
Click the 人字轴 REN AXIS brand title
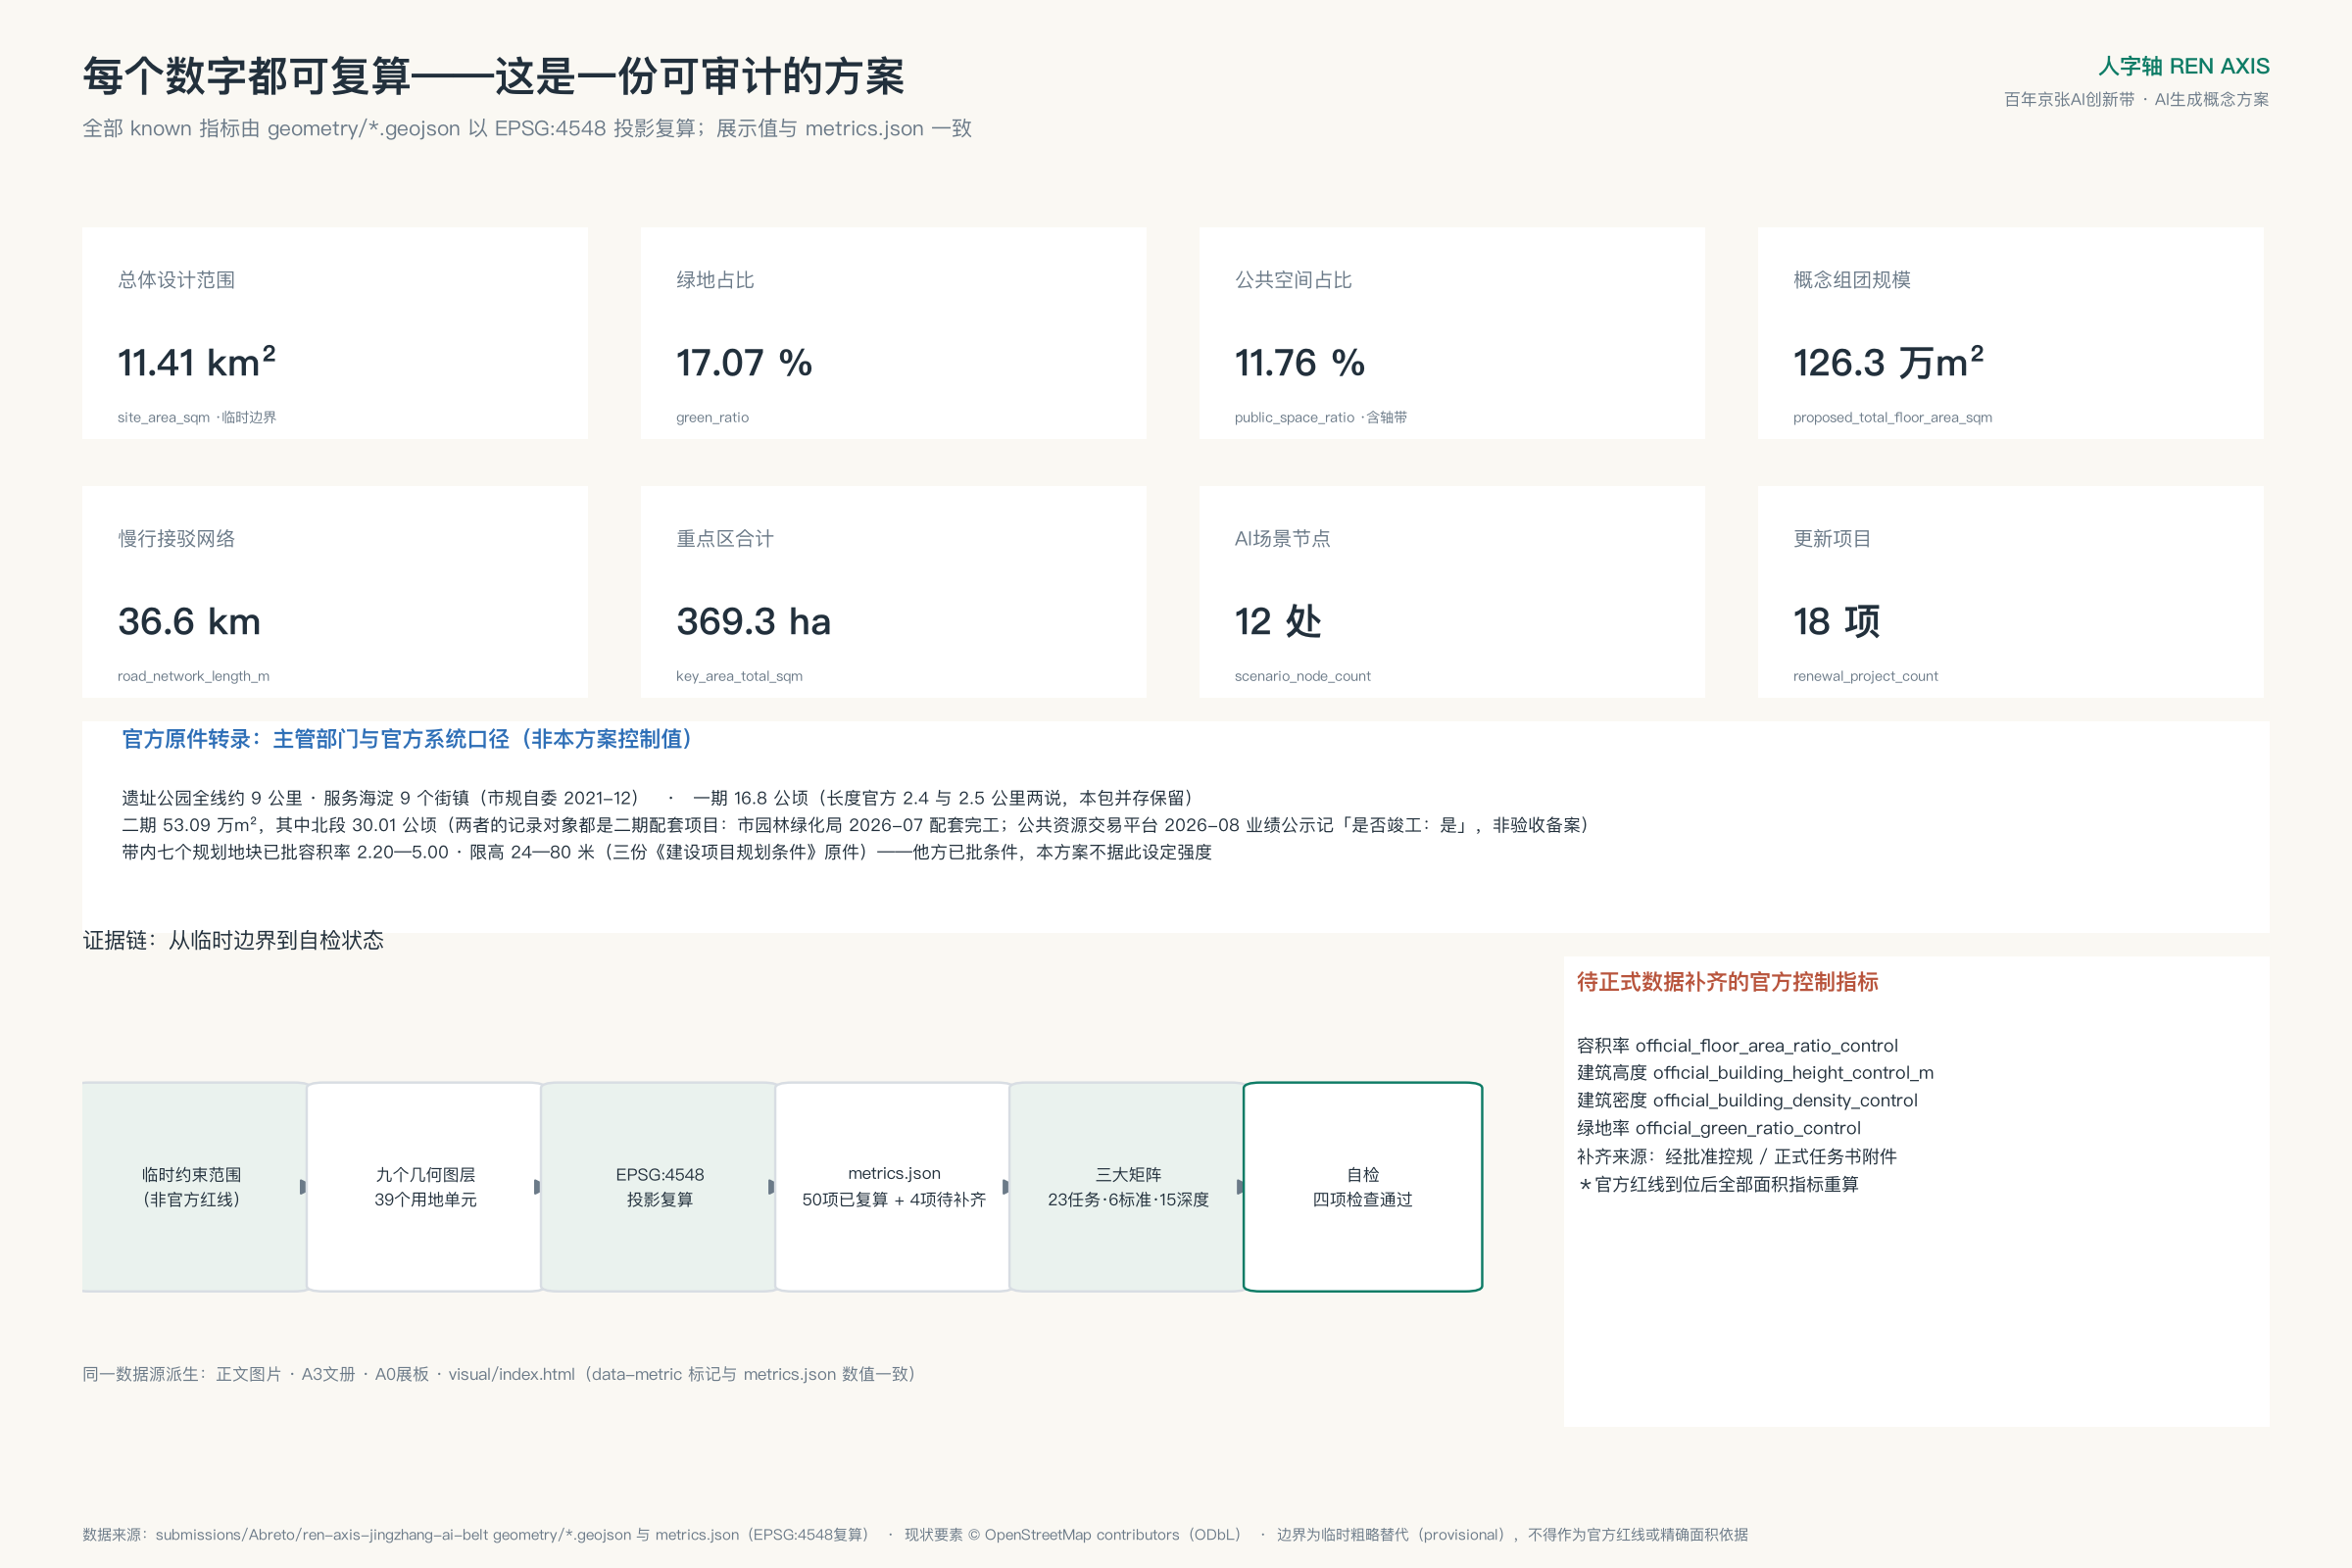(x=2183, y=66)
